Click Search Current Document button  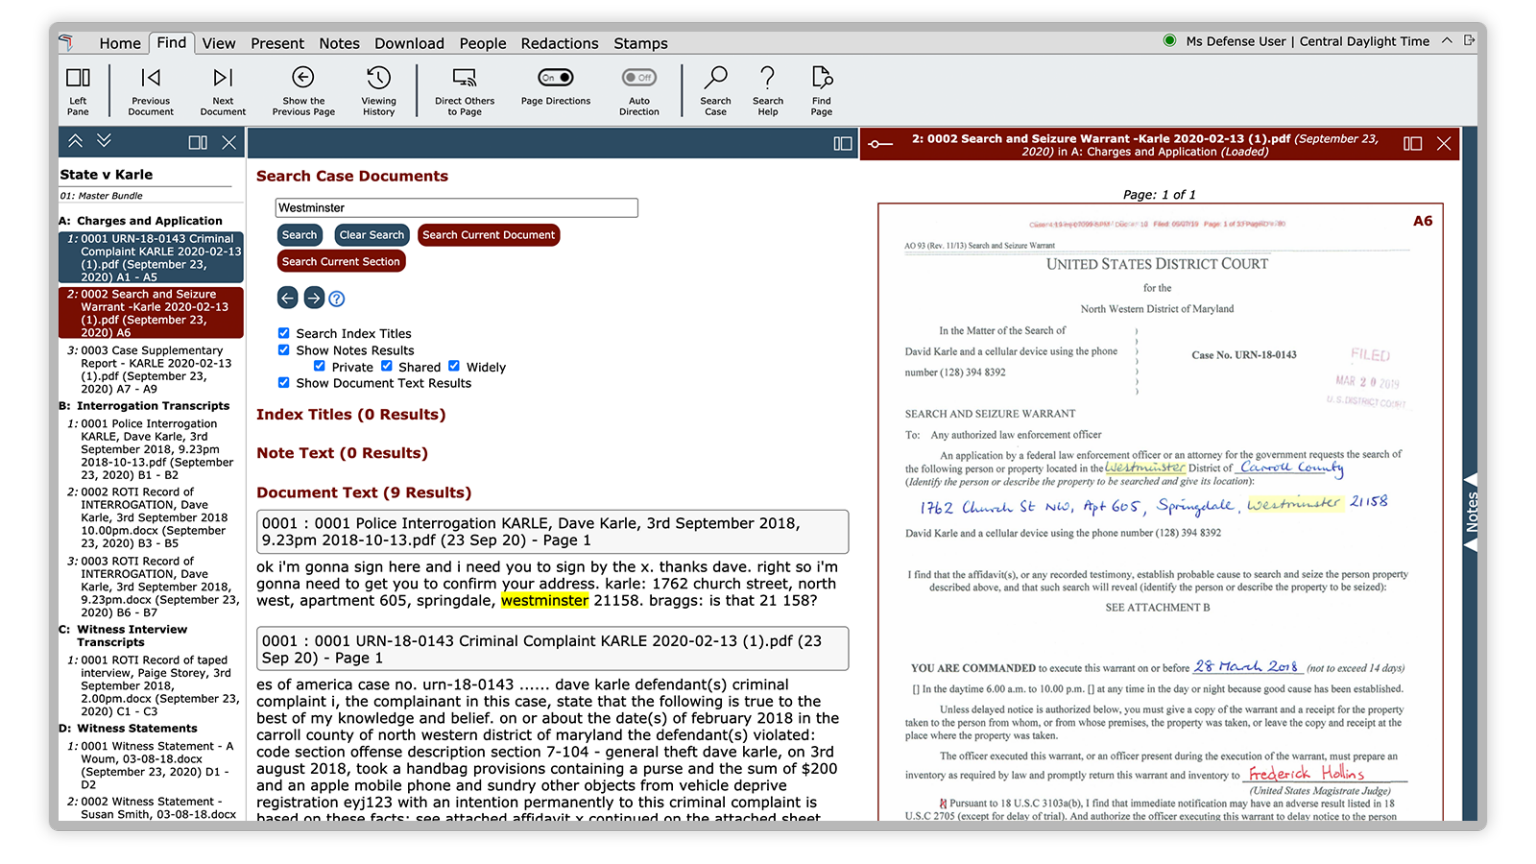[x=488, y=235]
